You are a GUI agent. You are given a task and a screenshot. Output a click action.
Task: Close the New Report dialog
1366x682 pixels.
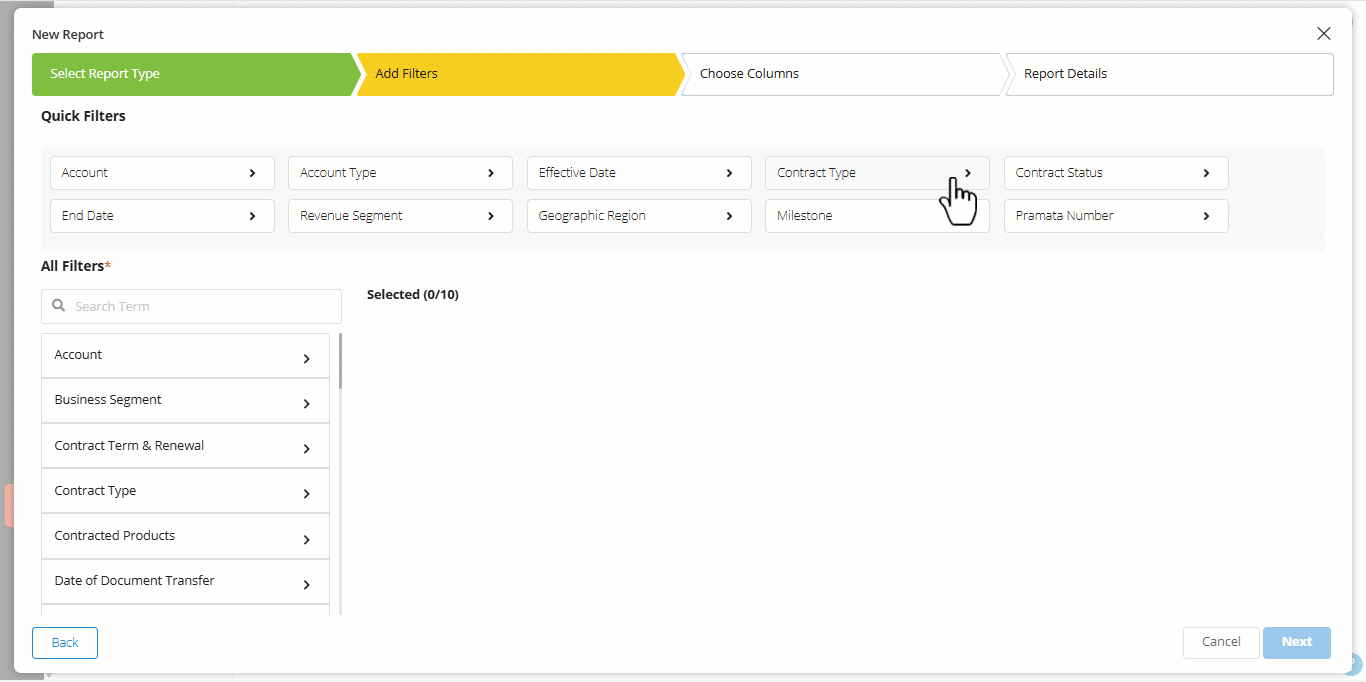tap(1324, 34)
